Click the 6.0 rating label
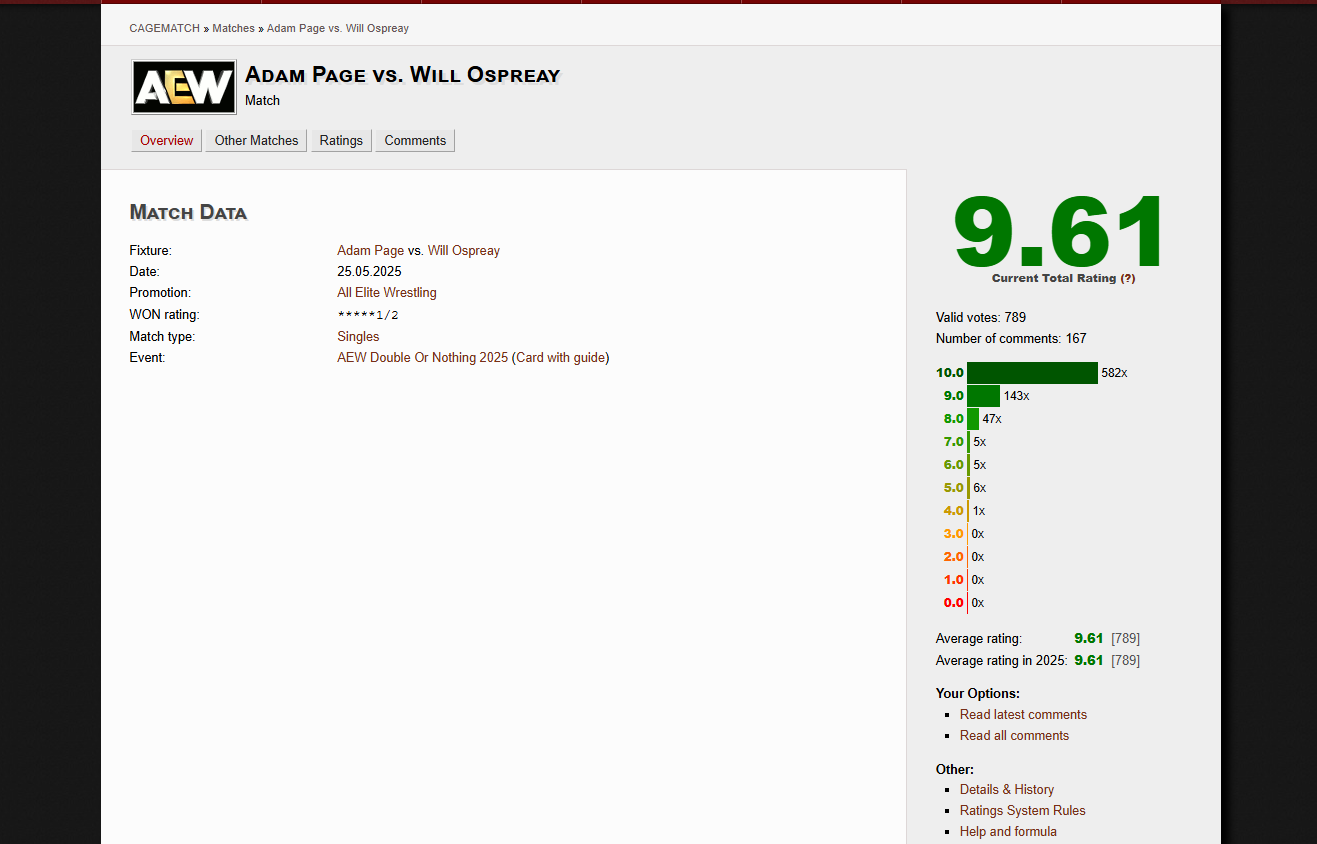The image size is (1317, 844). 953,465
